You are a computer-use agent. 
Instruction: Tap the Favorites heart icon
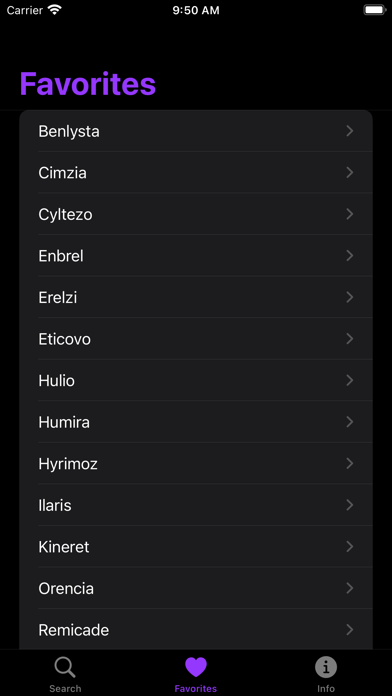[x=196, y=667]
